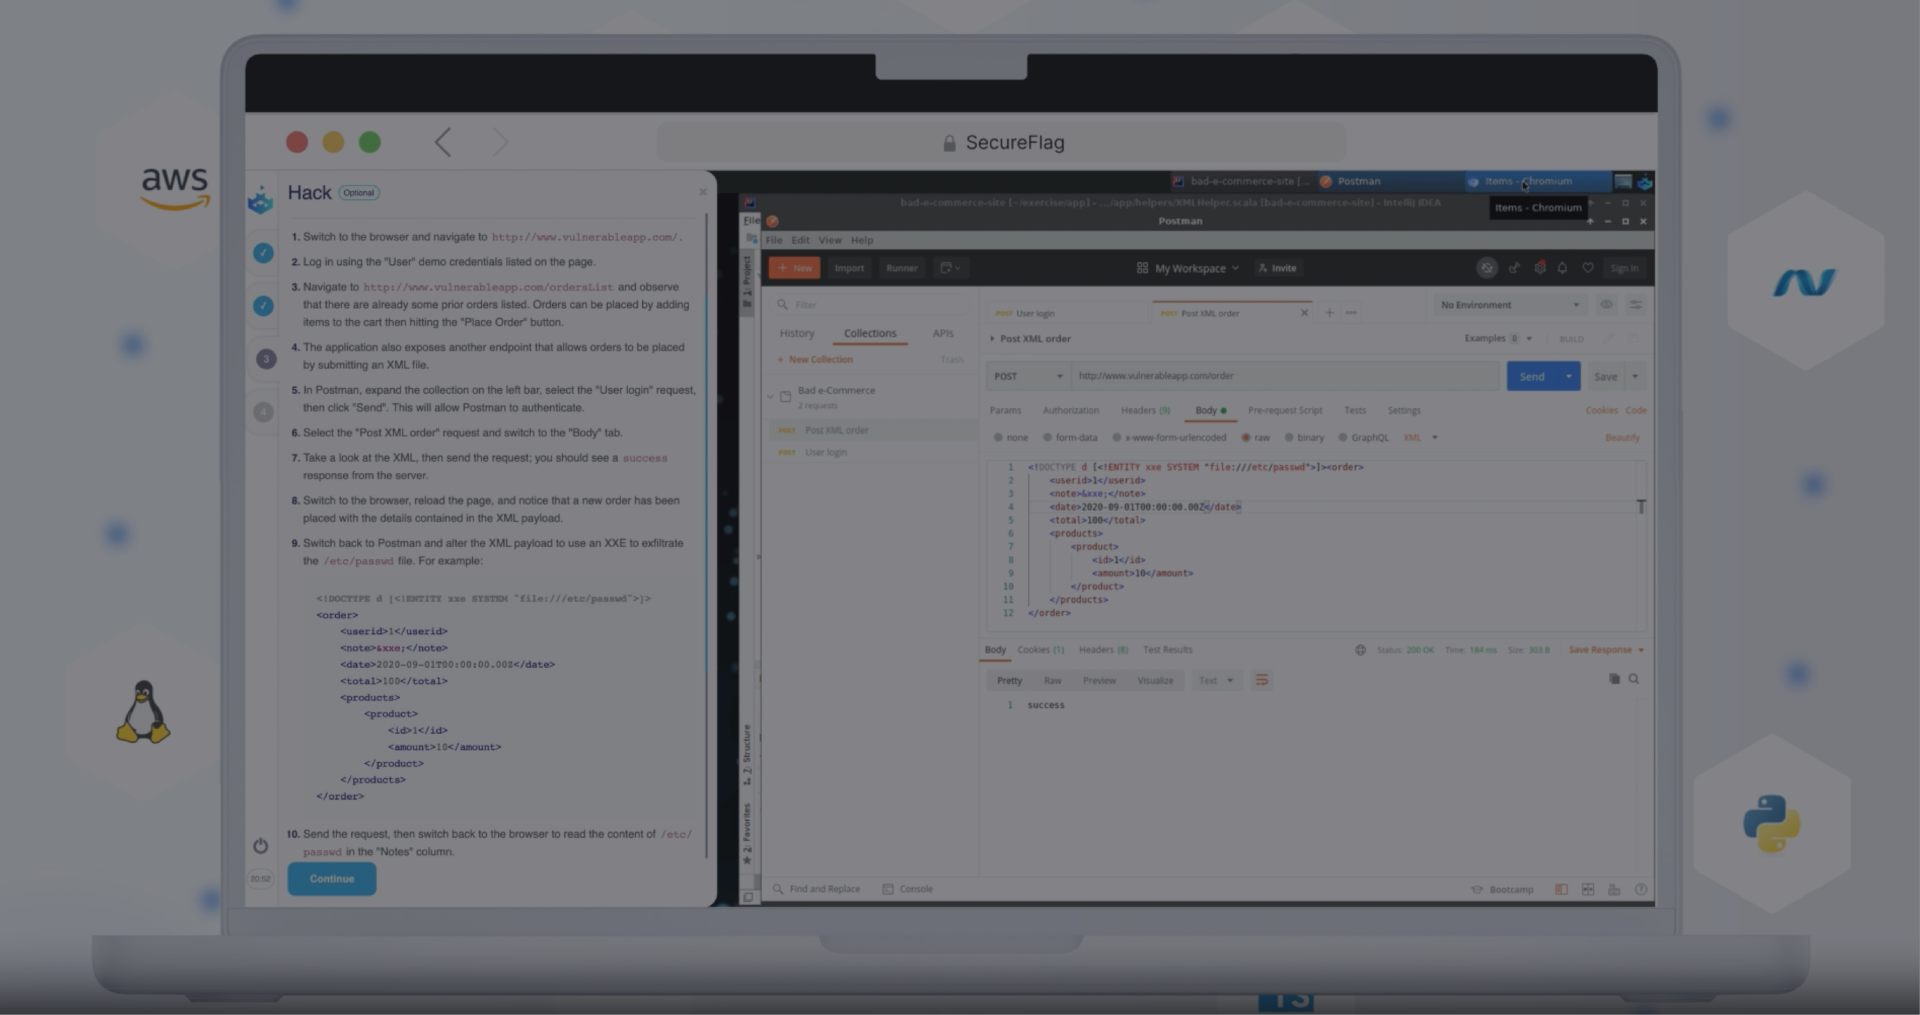Open manage environments settings icon
The width and height of the screenshot is (1920, 1015).
pos(1636,305)
